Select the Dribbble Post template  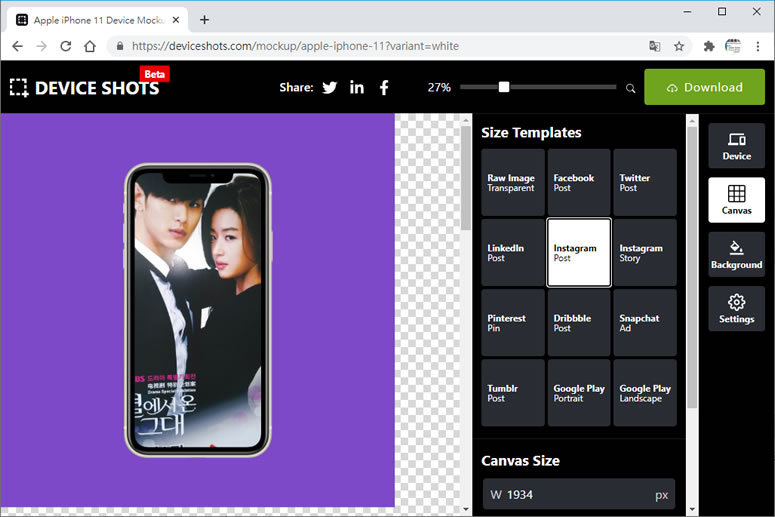coord(579,323)
